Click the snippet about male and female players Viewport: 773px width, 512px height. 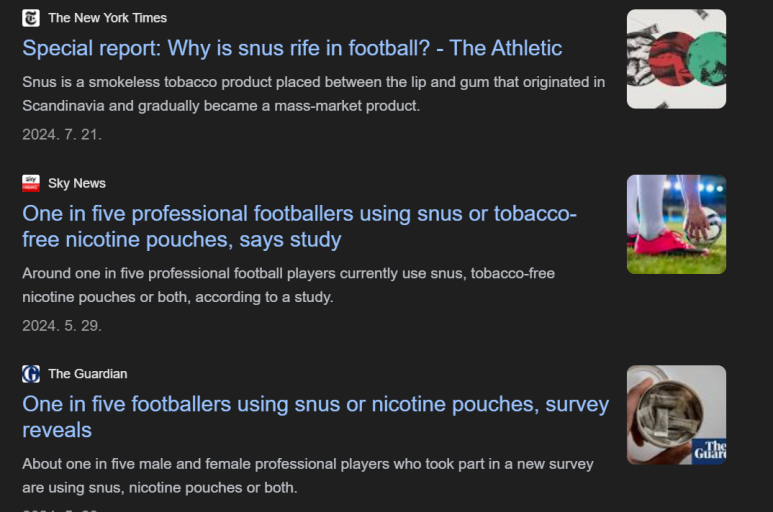pos(308,476)
